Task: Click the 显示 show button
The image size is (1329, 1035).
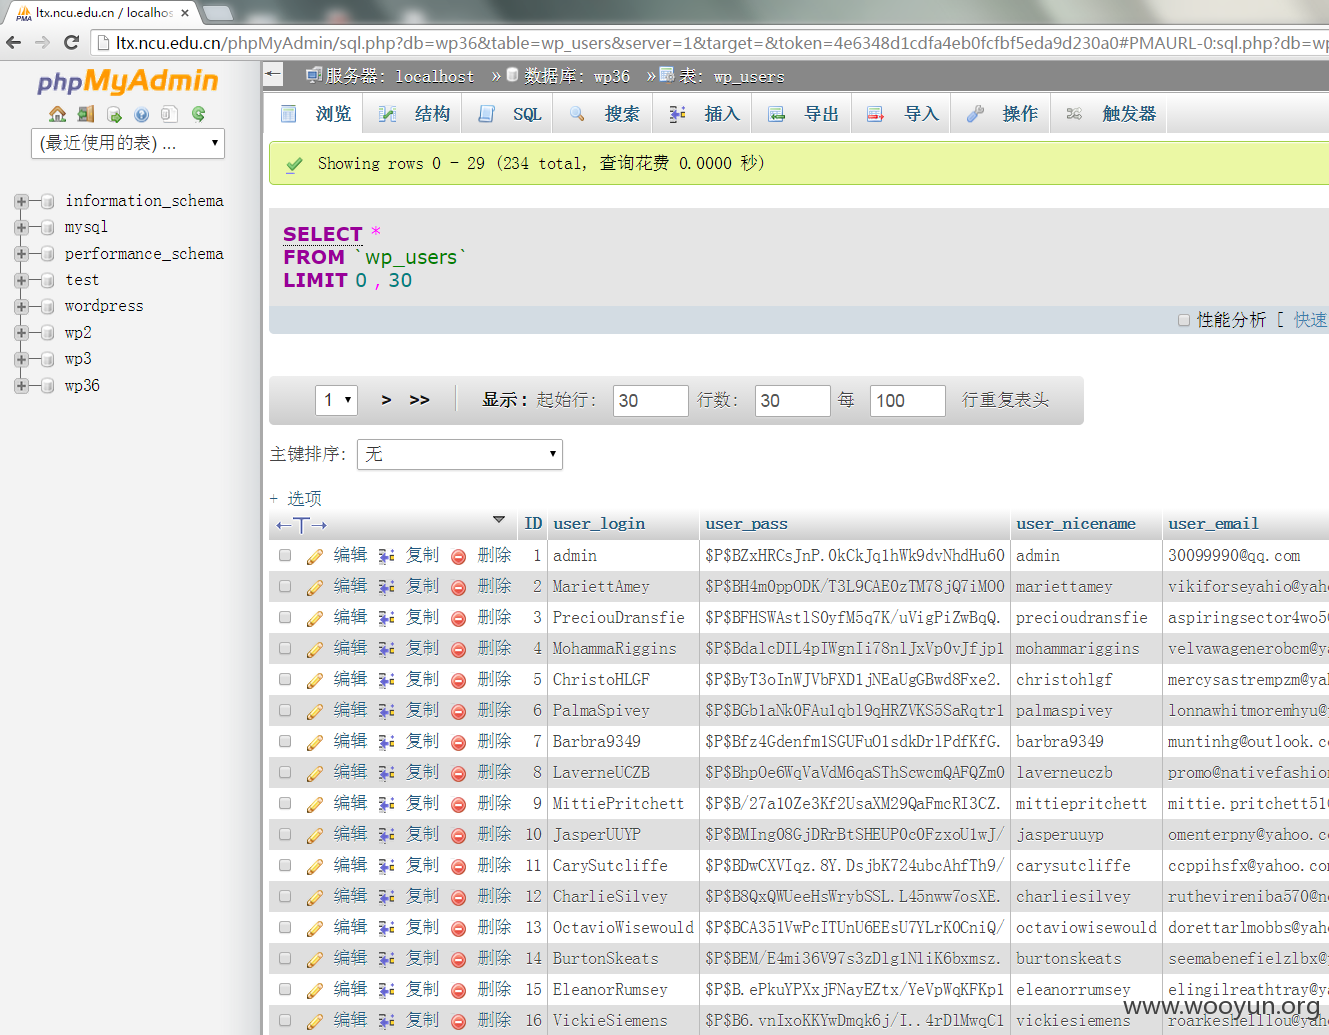Action: (504, 400)
